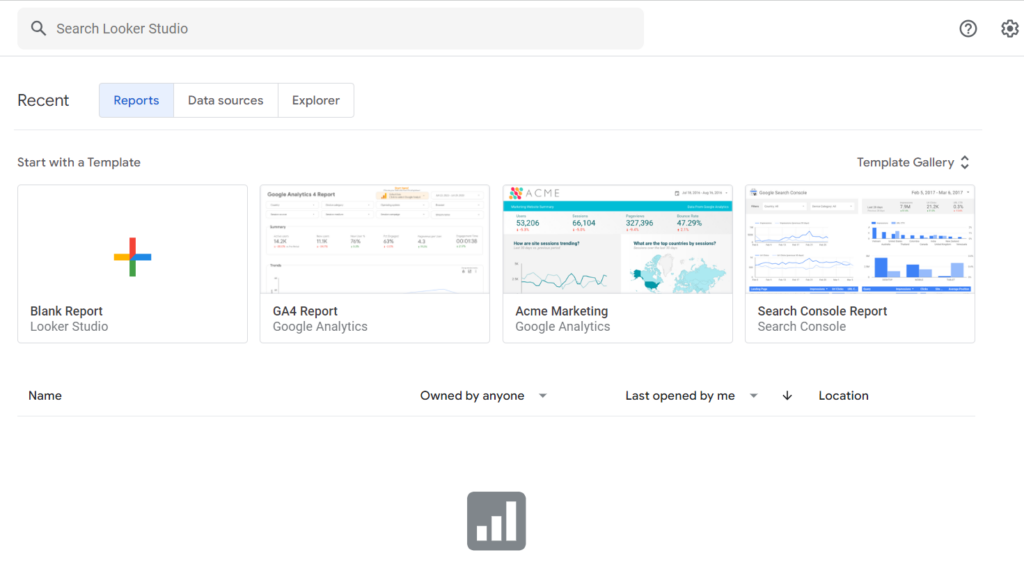
Task: Open the Blank Report title text
Action: [66, 312]
